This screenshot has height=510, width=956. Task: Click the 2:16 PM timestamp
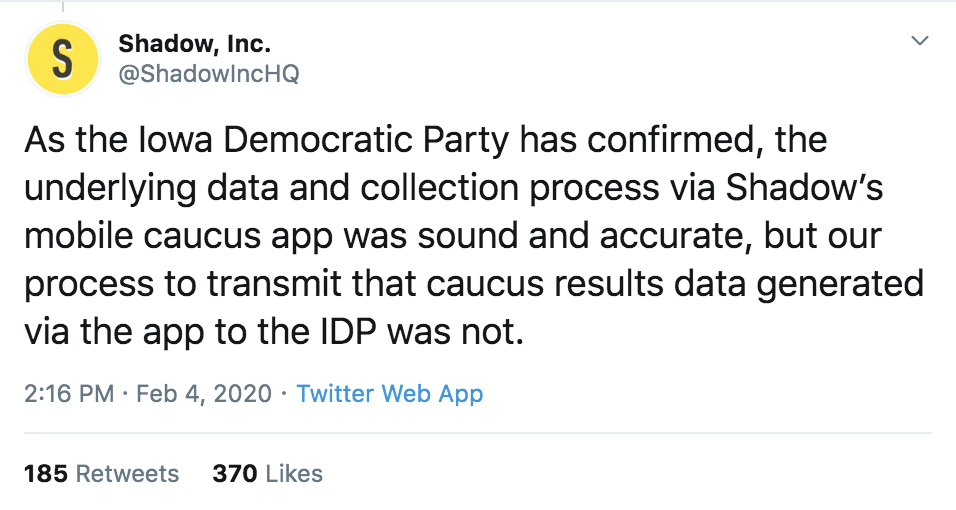[x=68, y=393]
